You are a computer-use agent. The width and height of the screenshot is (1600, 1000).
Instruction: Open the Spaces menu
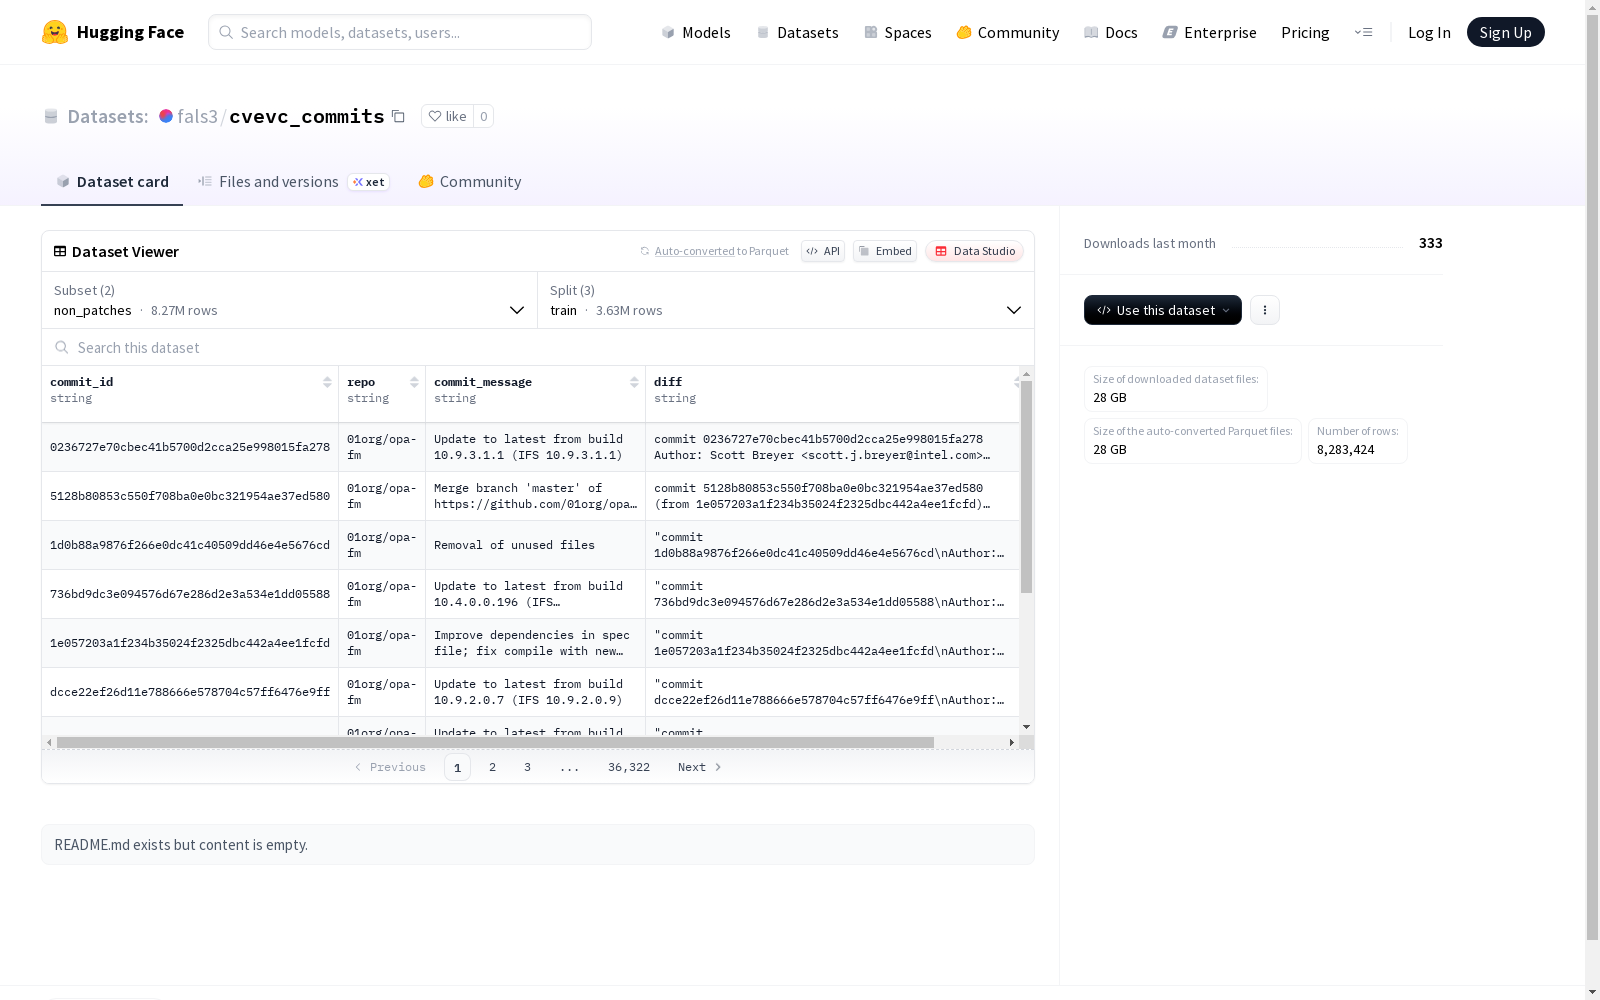tap(898, 32)
